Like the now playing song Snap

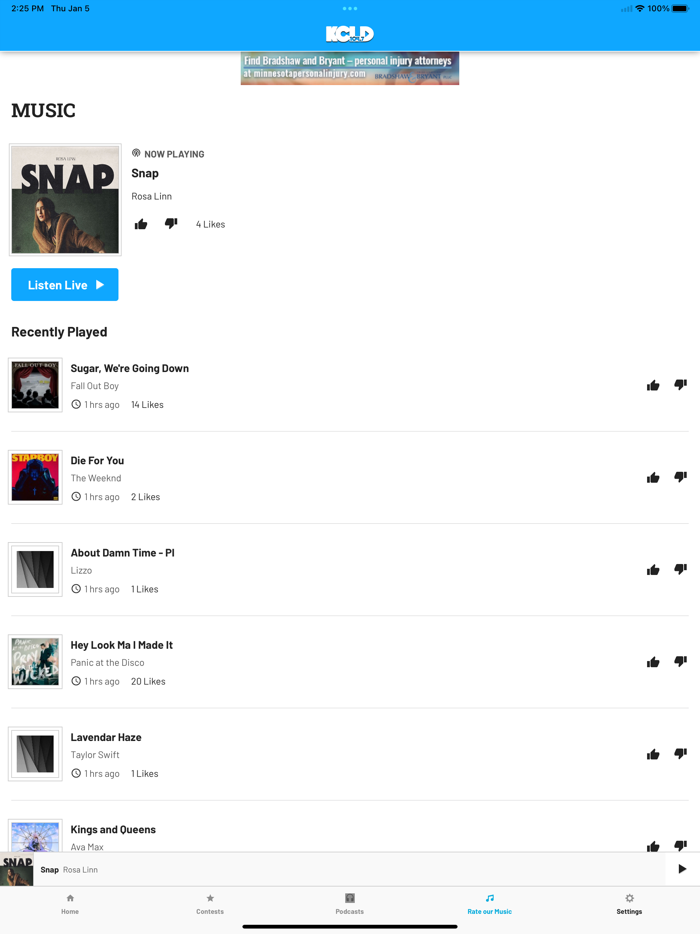[x=141, y=224]
